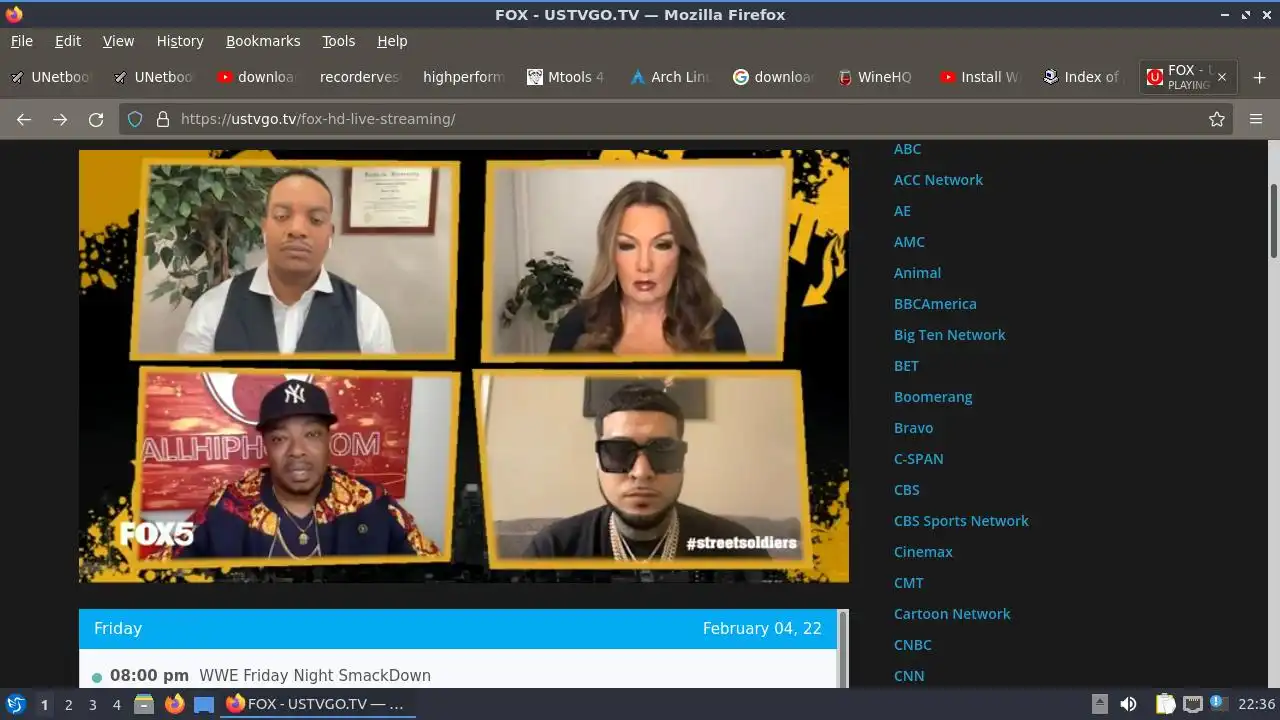
Task: Open the ABC channel link
Action: tap(907, 149)
